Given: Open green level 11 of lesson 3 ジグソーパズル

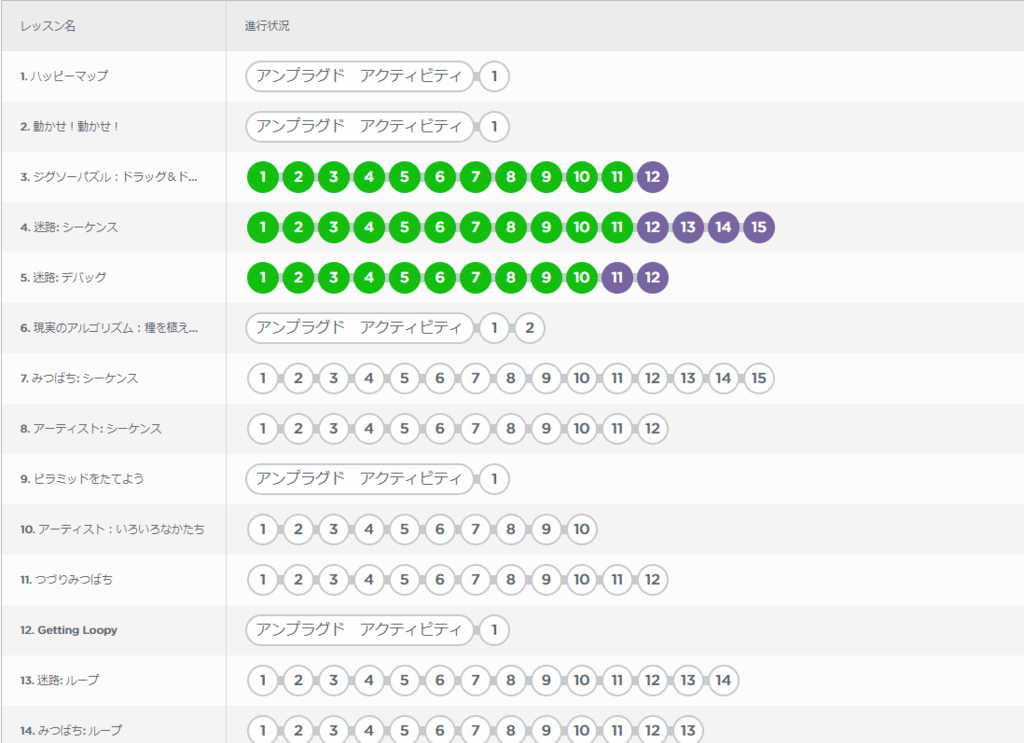Looking at the screenshot, I should 617,177.
